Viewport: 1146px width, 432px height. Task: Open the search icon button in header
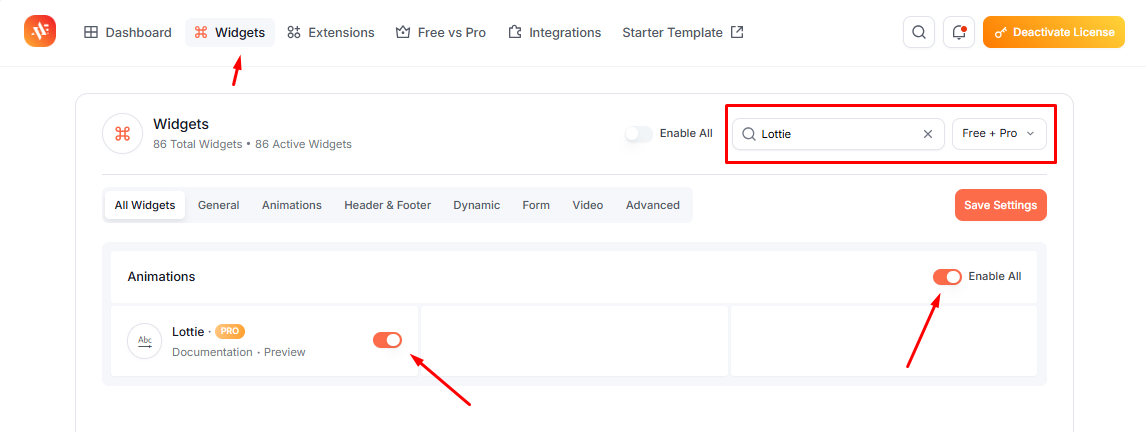tap(919, 32)
